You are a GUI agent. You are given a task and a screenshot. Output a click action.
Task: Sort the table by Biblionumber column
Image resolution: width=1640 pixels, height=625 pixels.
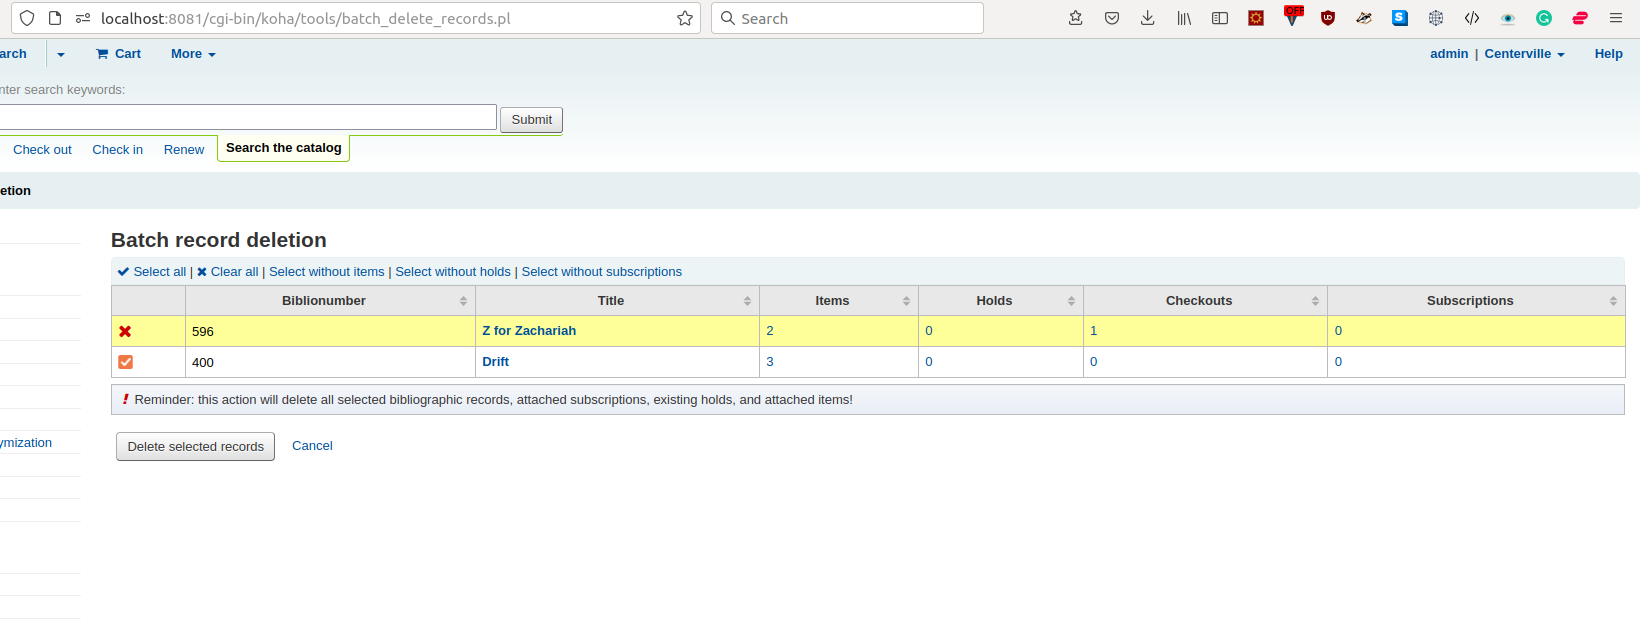324,301
